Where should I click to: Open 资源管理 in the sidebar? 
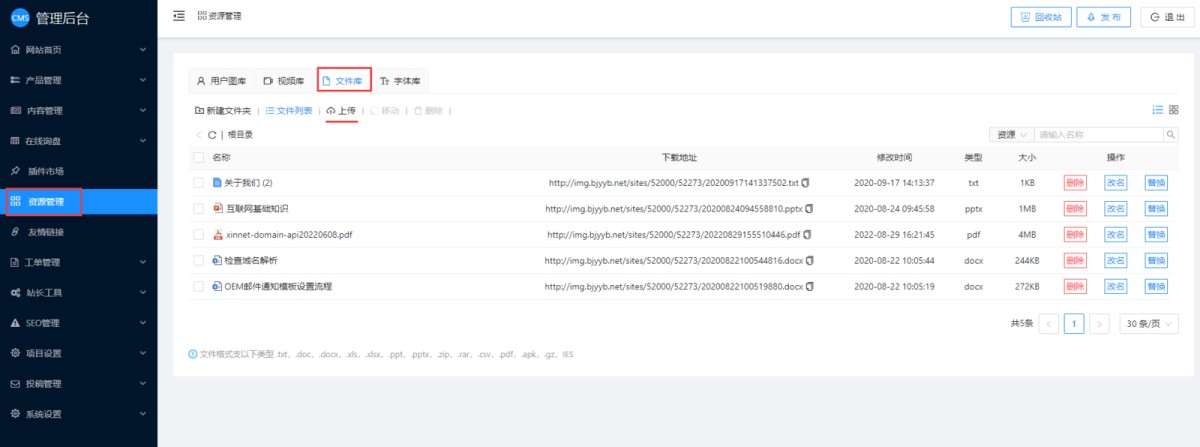pos(79,202)
